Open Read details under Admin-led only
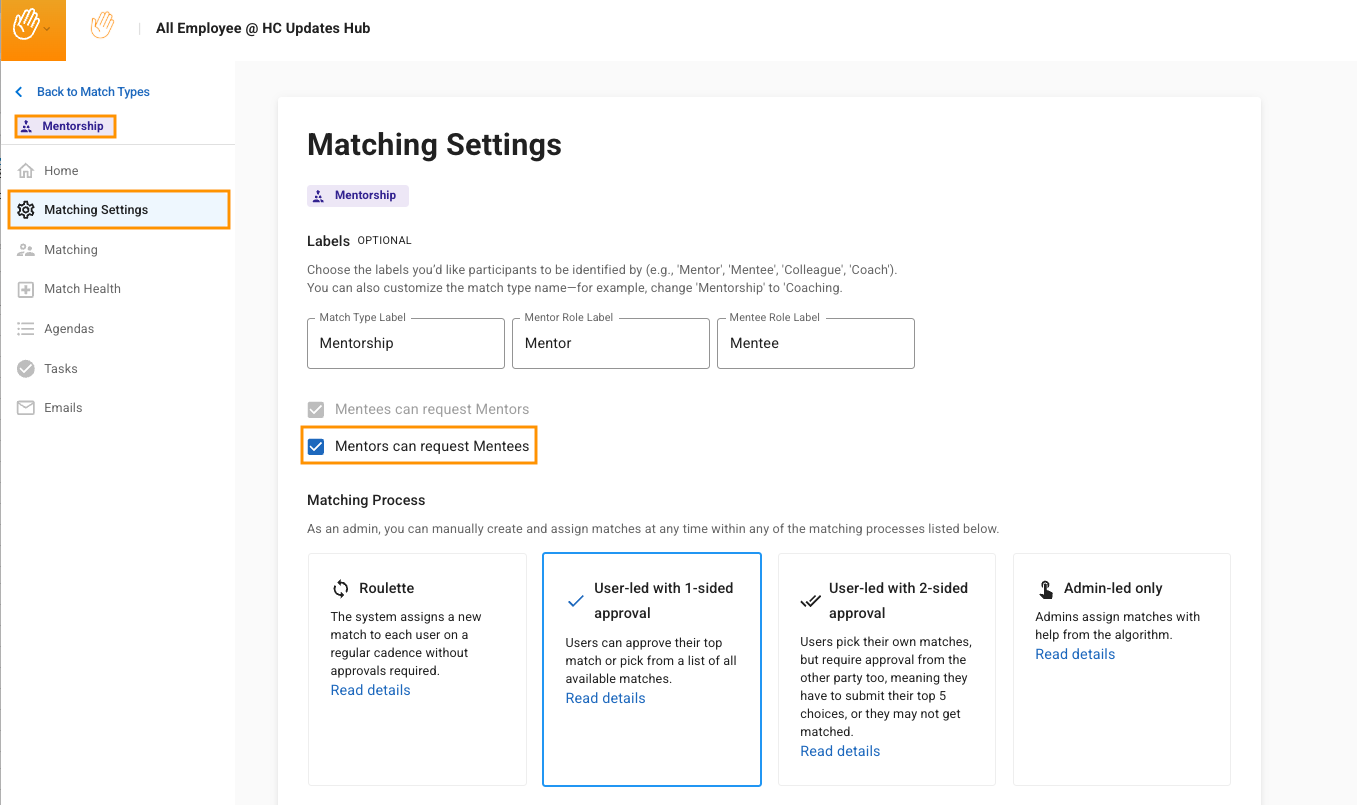Viewport: 1357px width, 805px height. click(1075, 654)
